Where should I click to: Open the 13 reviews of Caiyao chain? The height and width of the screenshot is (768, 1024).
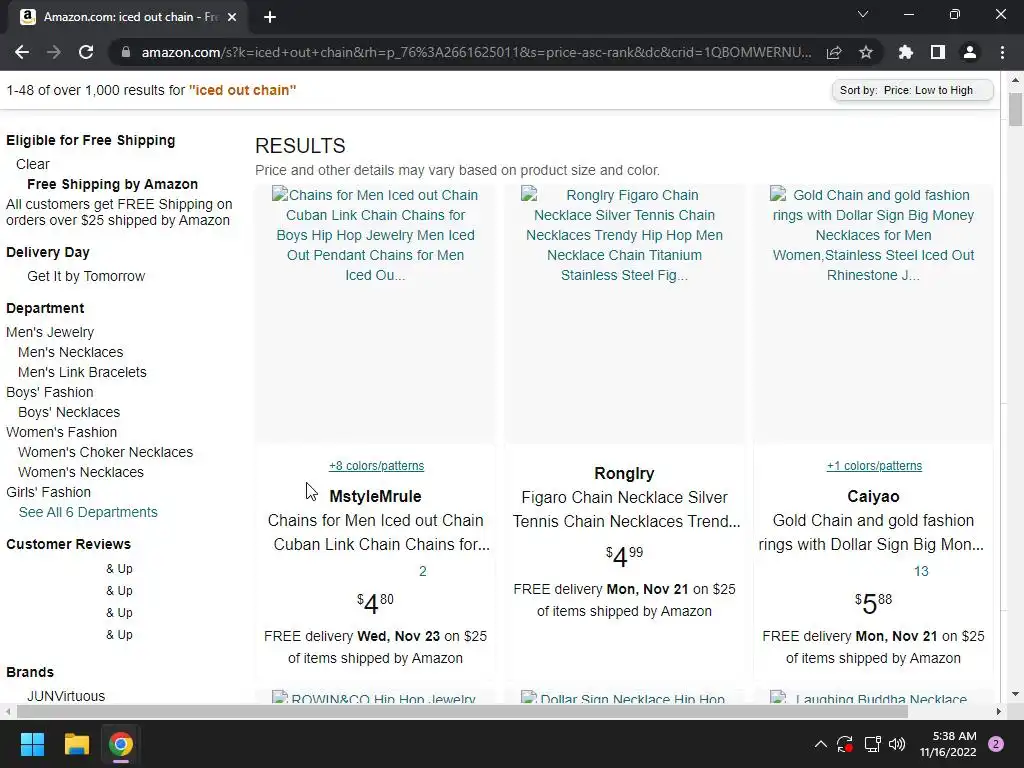click(x=921, y=571)
